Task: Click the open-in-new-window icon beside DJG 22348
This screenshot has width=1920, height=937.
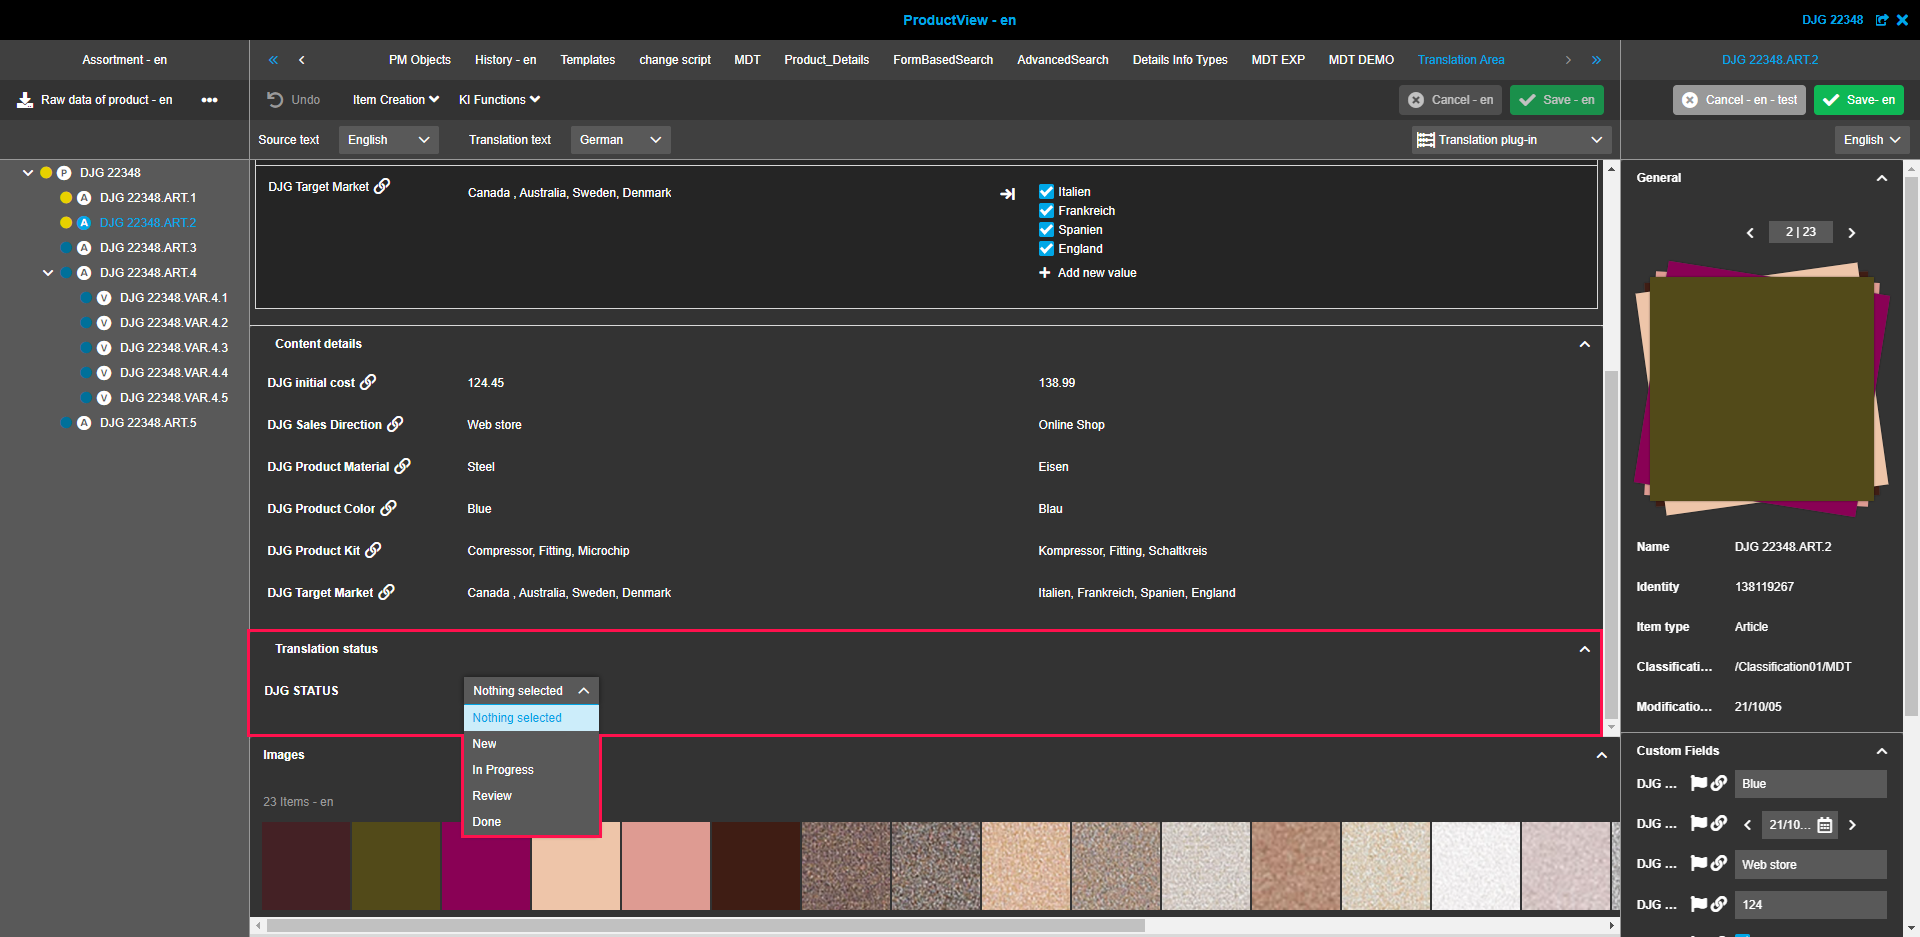Action: point(1882,20)
